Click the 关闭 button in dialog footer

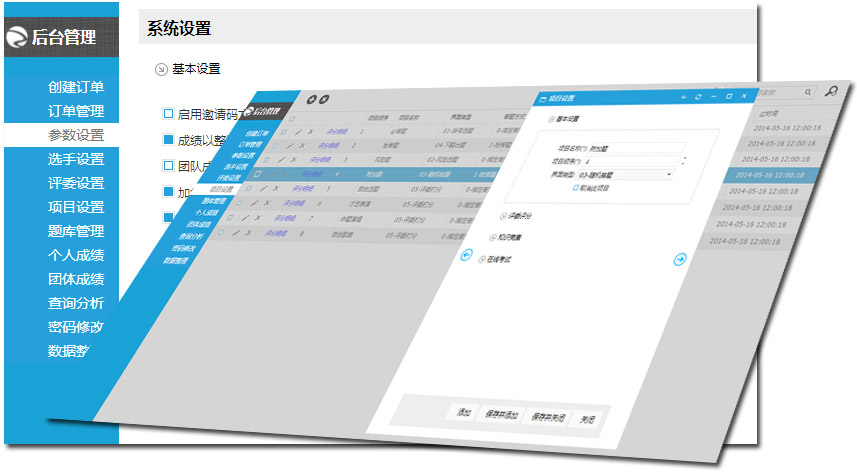point(587,419)
